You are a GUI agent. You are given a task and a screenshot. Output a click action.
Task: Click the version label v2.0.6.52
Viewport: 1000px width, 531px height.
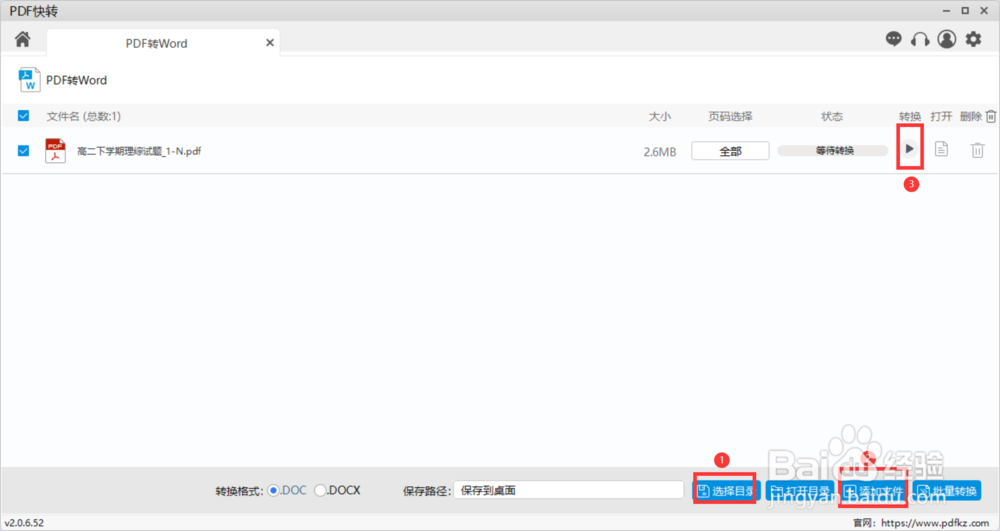click(x=24, y=523)
